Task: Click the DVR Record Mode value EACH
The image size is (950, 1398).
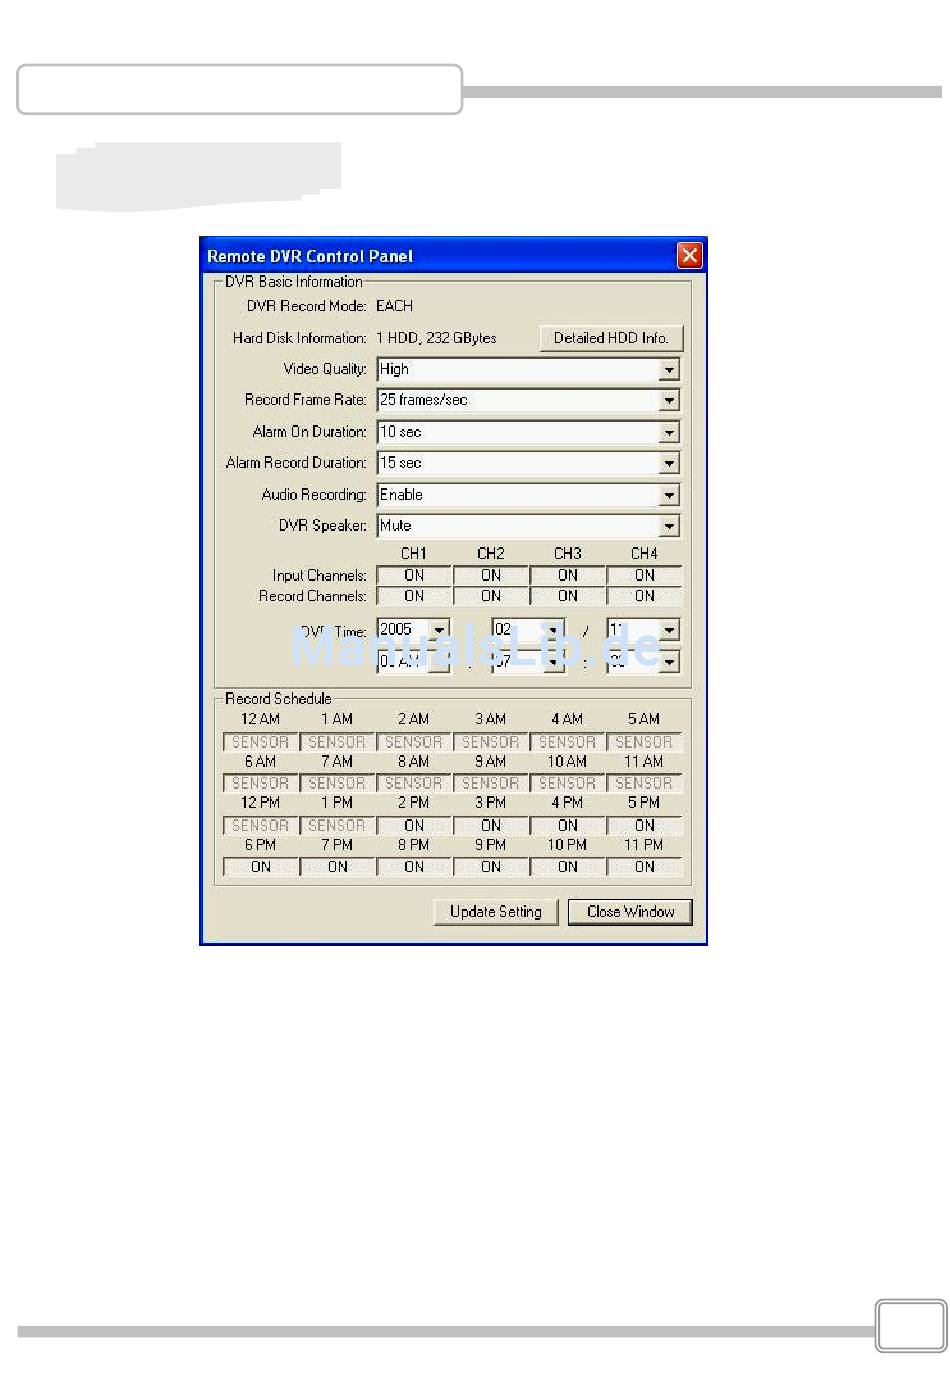Action: click(x=394, y=306)
